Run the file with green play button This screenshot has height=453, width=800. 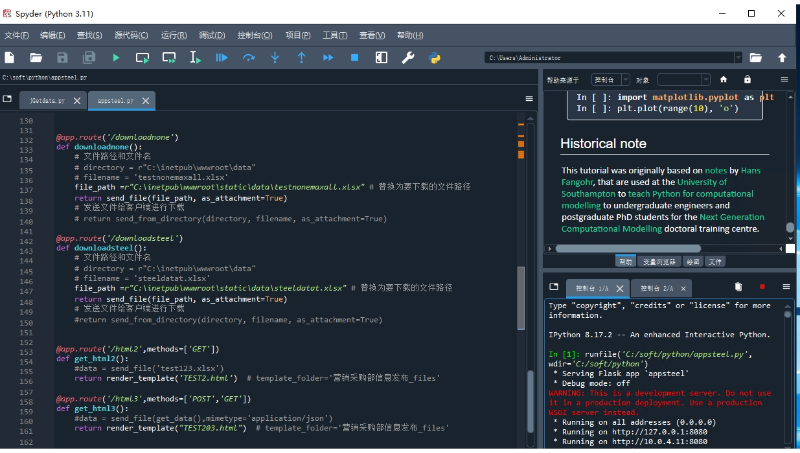(116, 58)
